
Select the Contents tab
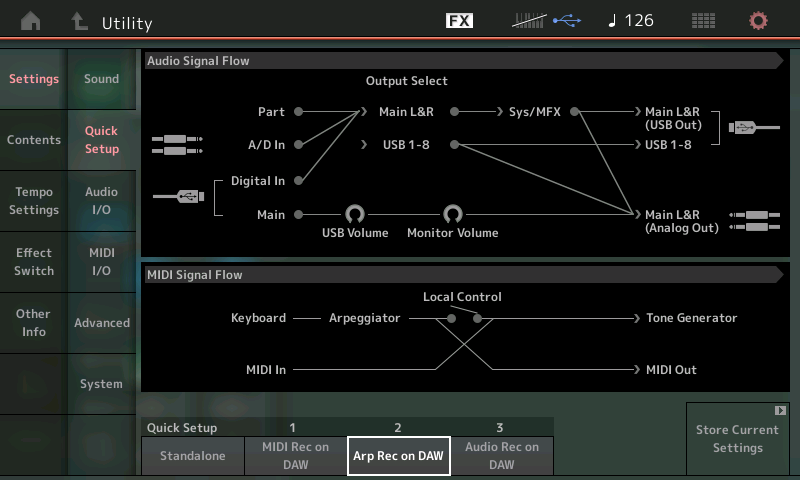click(x=34, y=140)
